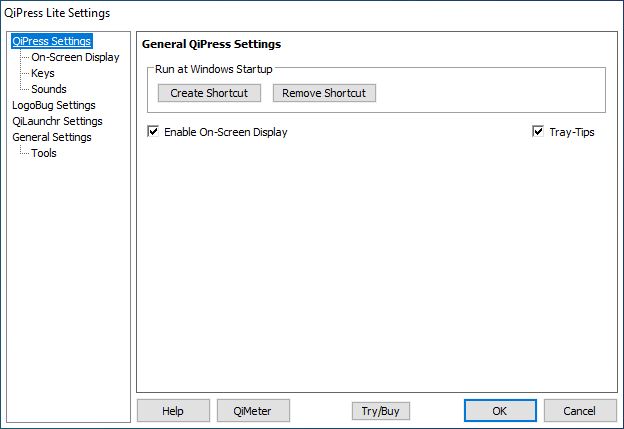Select General Settings in the tree
This screenshot has height=429, width=624.
pyautogui.click(x=52, y=137)
